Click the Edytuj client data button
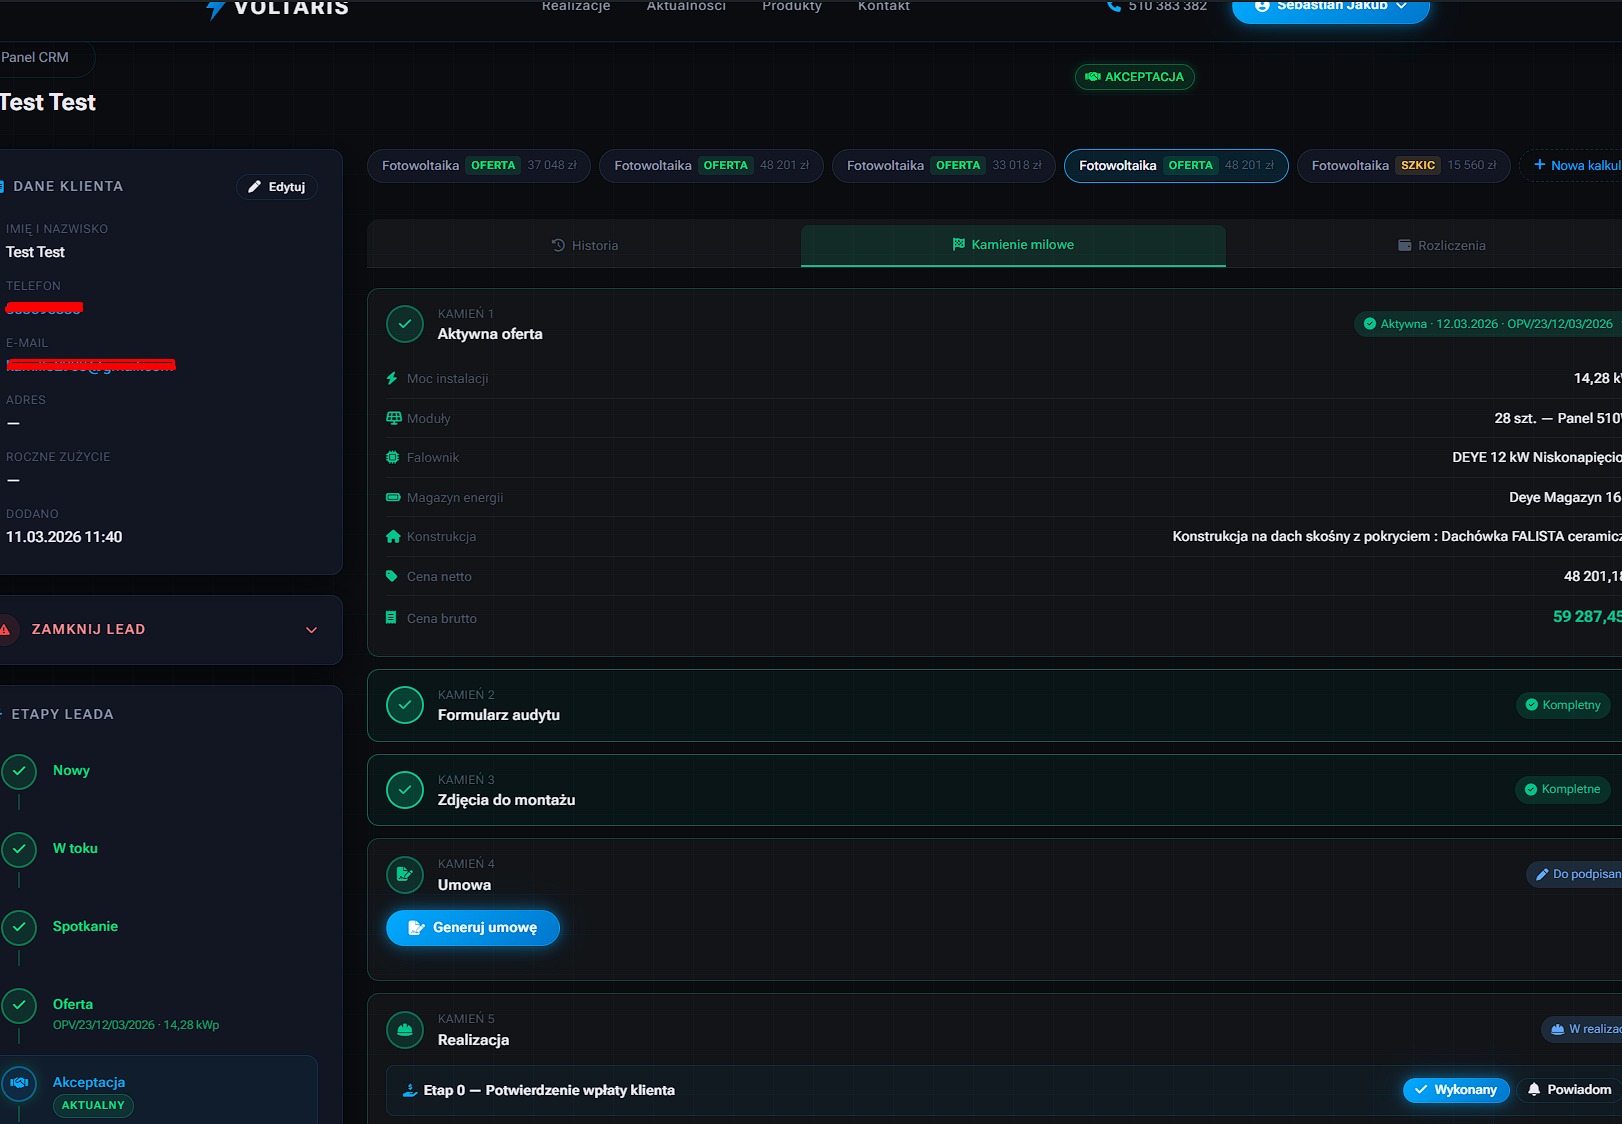 (277, 187)
